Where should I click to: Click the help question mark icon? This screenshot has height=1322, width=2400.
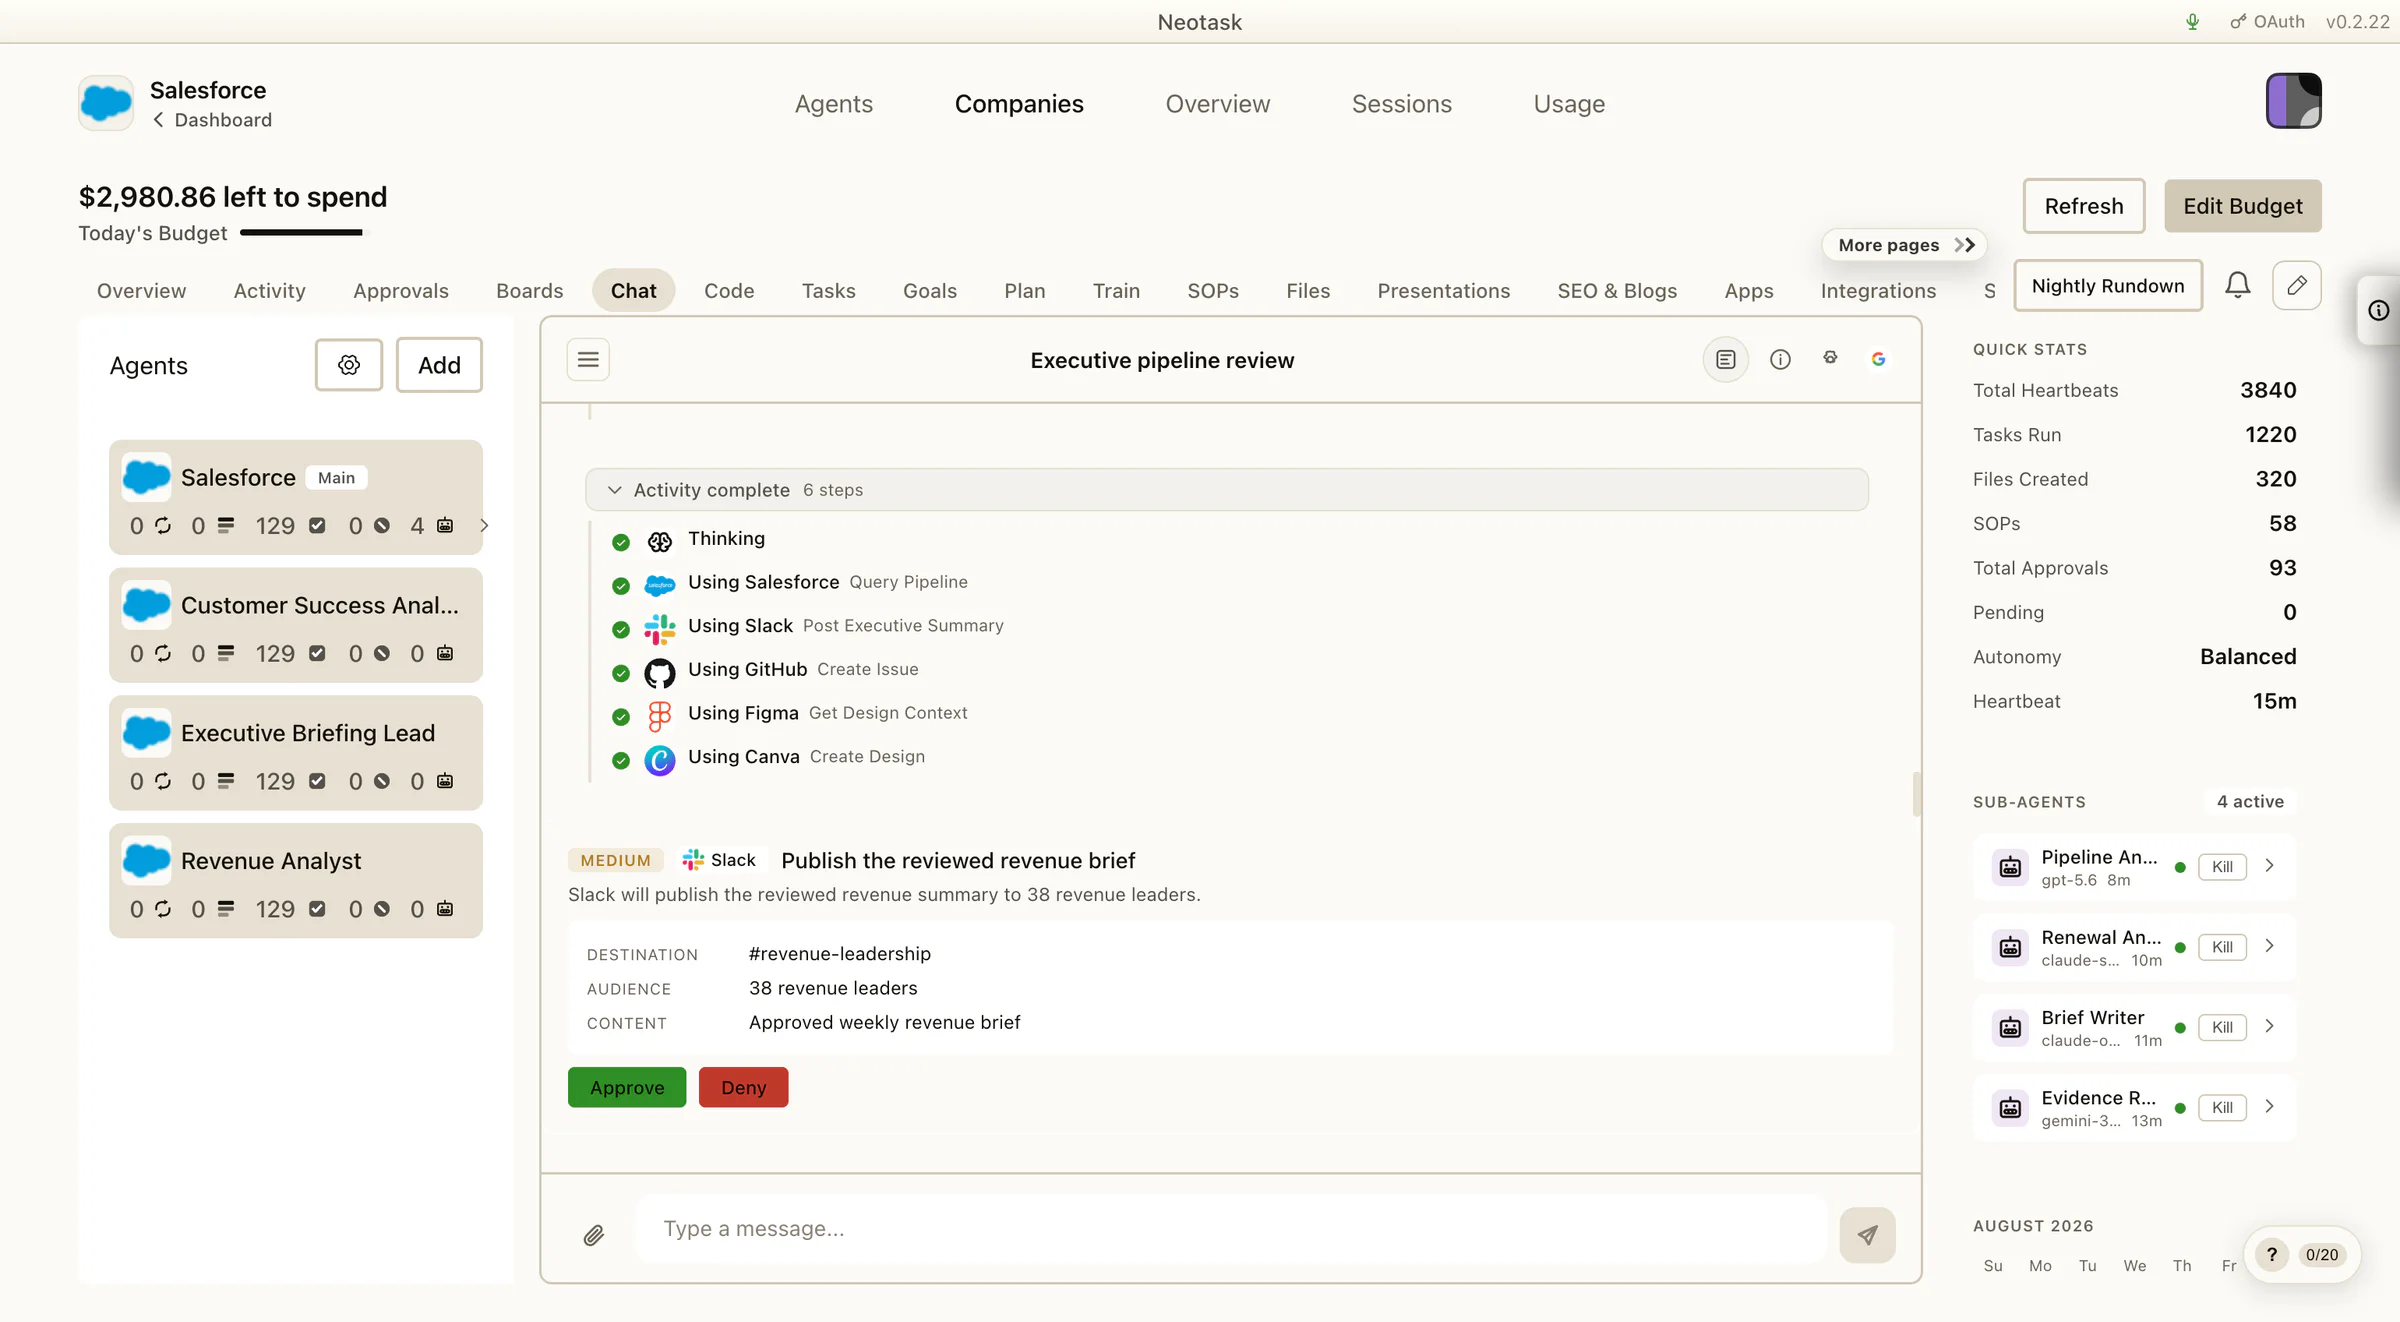(2272, 1254)
